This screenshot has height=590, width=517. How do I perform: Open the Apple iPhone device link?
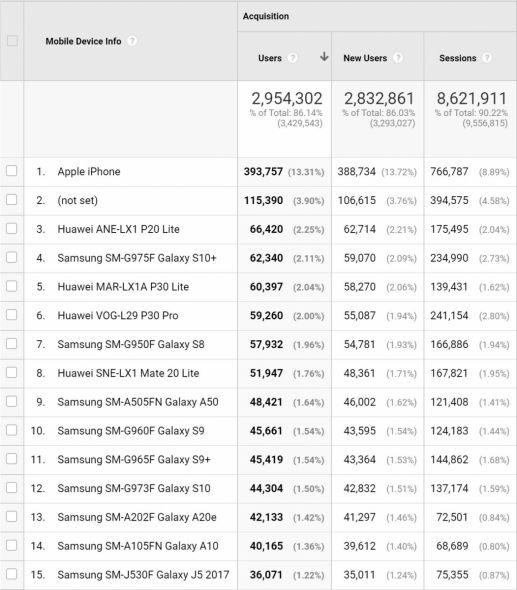coord(89,172)
